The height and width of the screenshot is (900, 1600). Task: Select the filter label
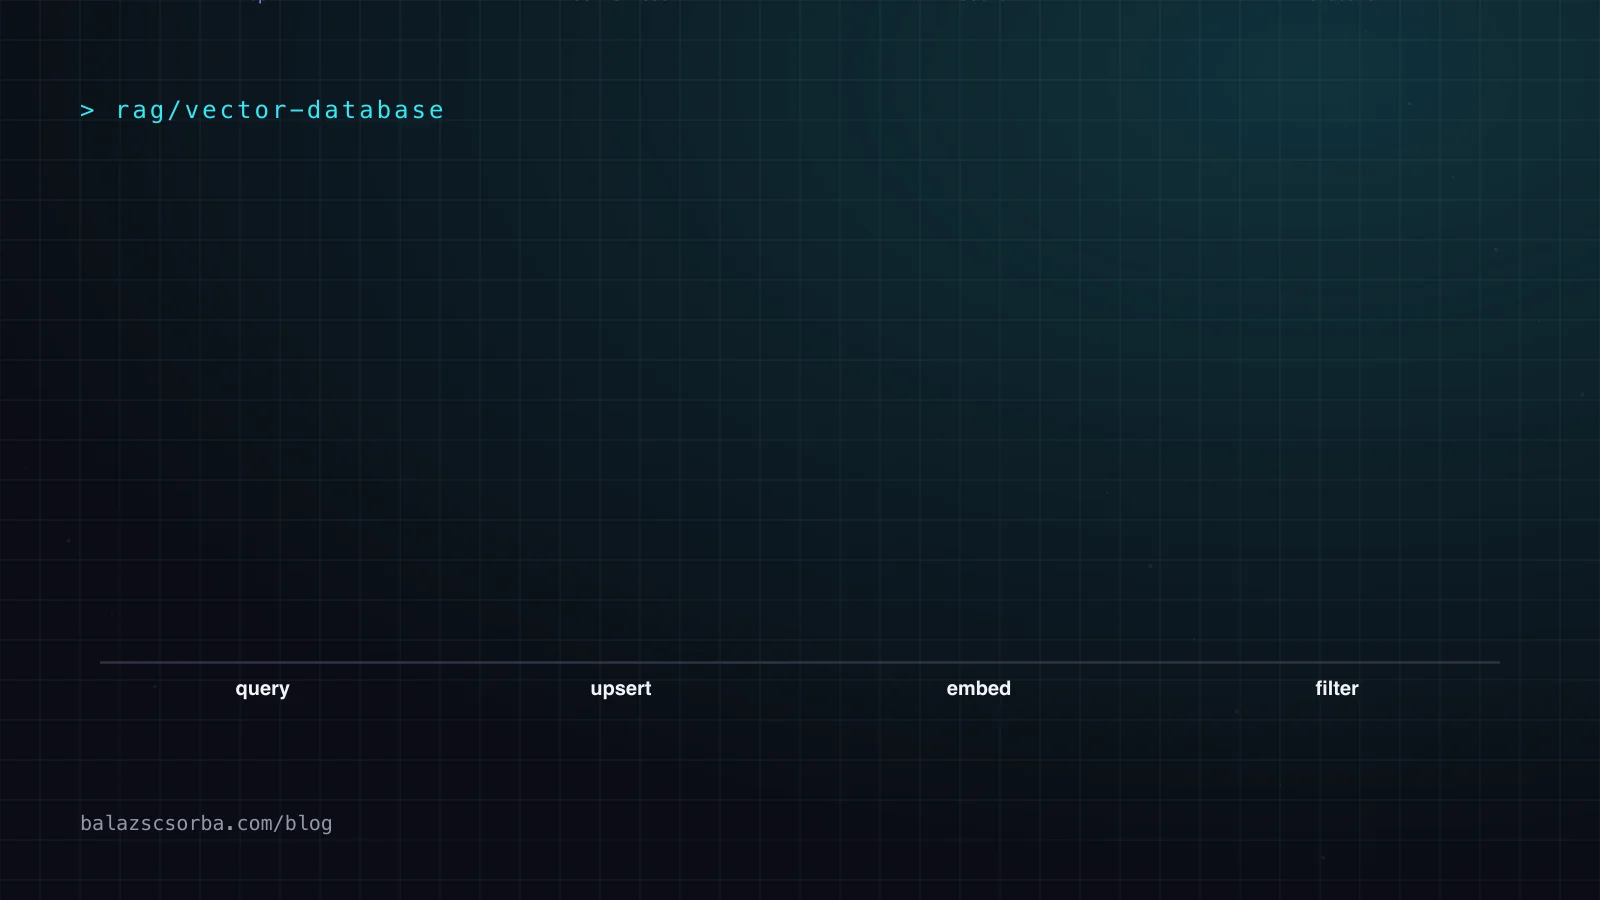point(1336,688)
